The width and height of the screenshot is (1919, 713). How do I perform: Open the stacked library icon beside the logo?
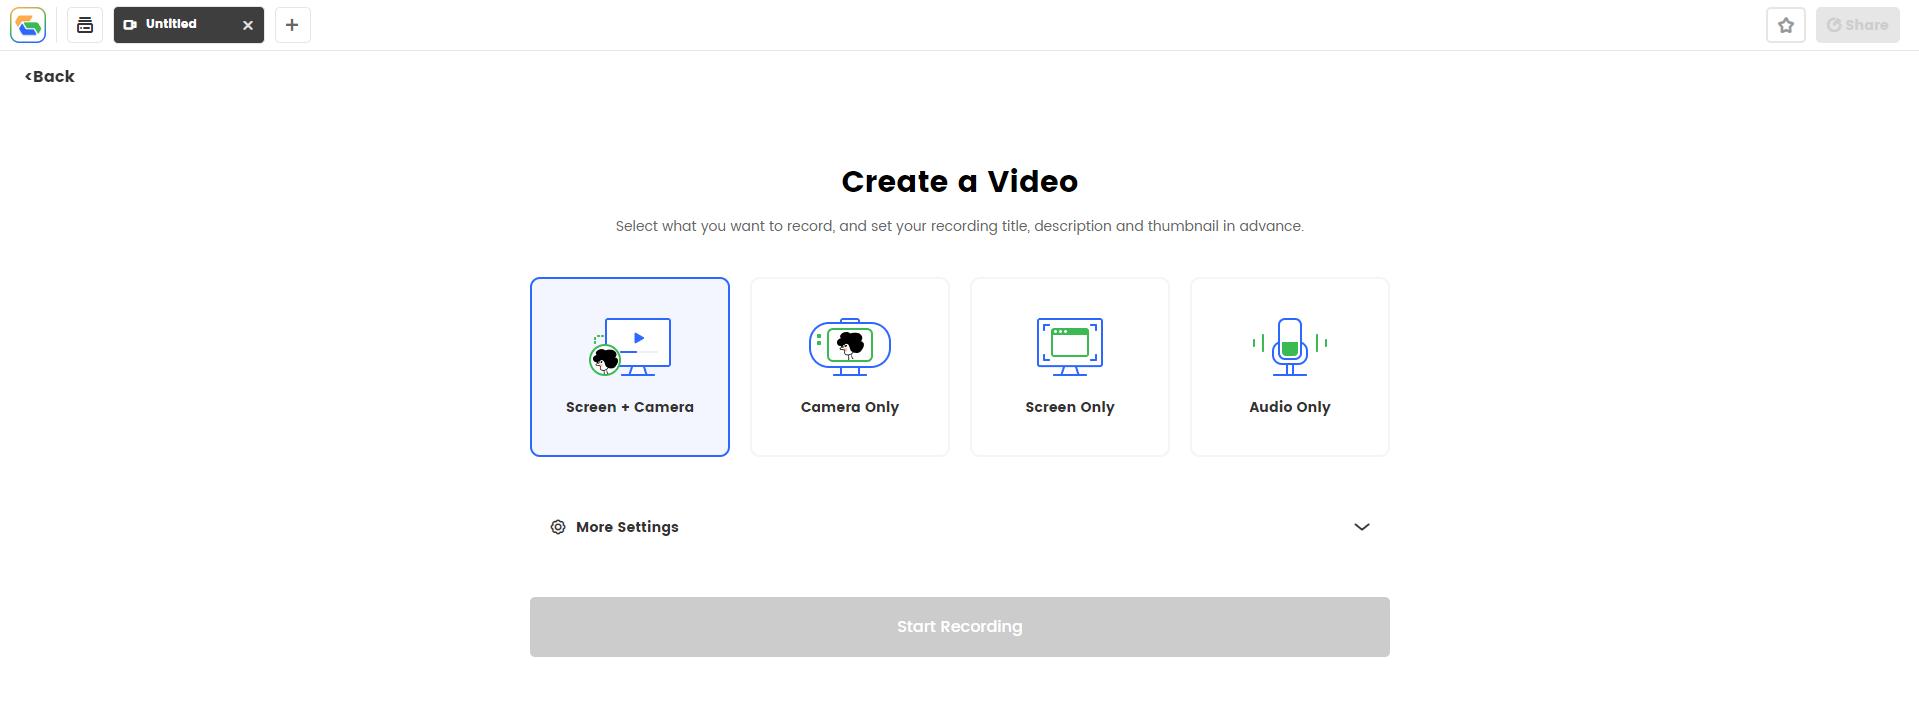point(85,25)
